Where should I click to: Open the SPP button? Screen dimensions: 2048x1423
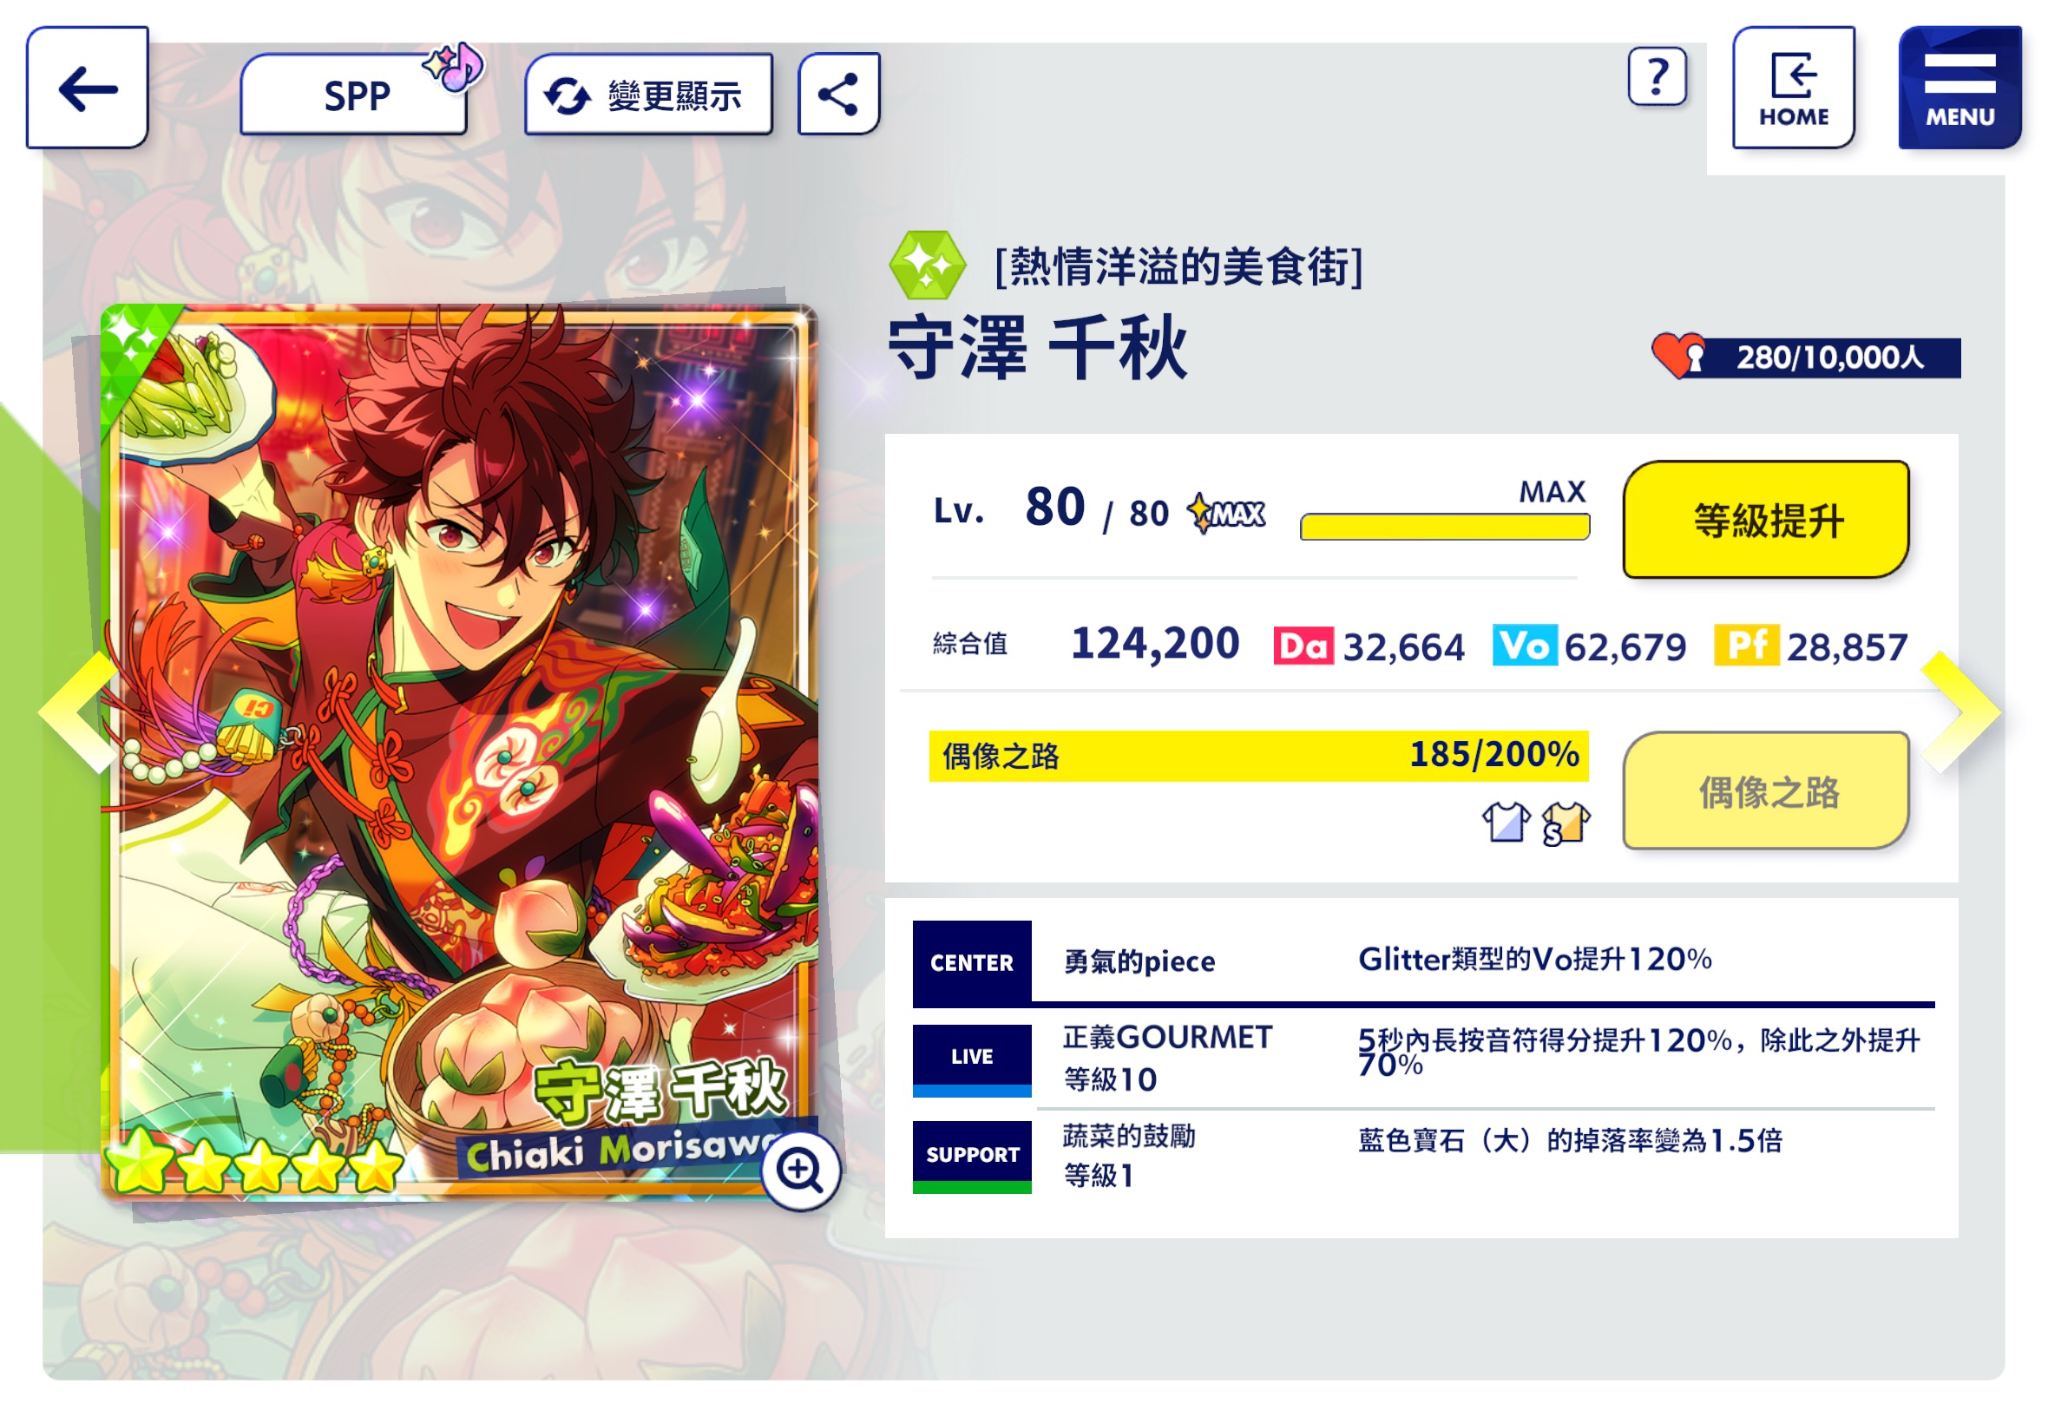355,95
